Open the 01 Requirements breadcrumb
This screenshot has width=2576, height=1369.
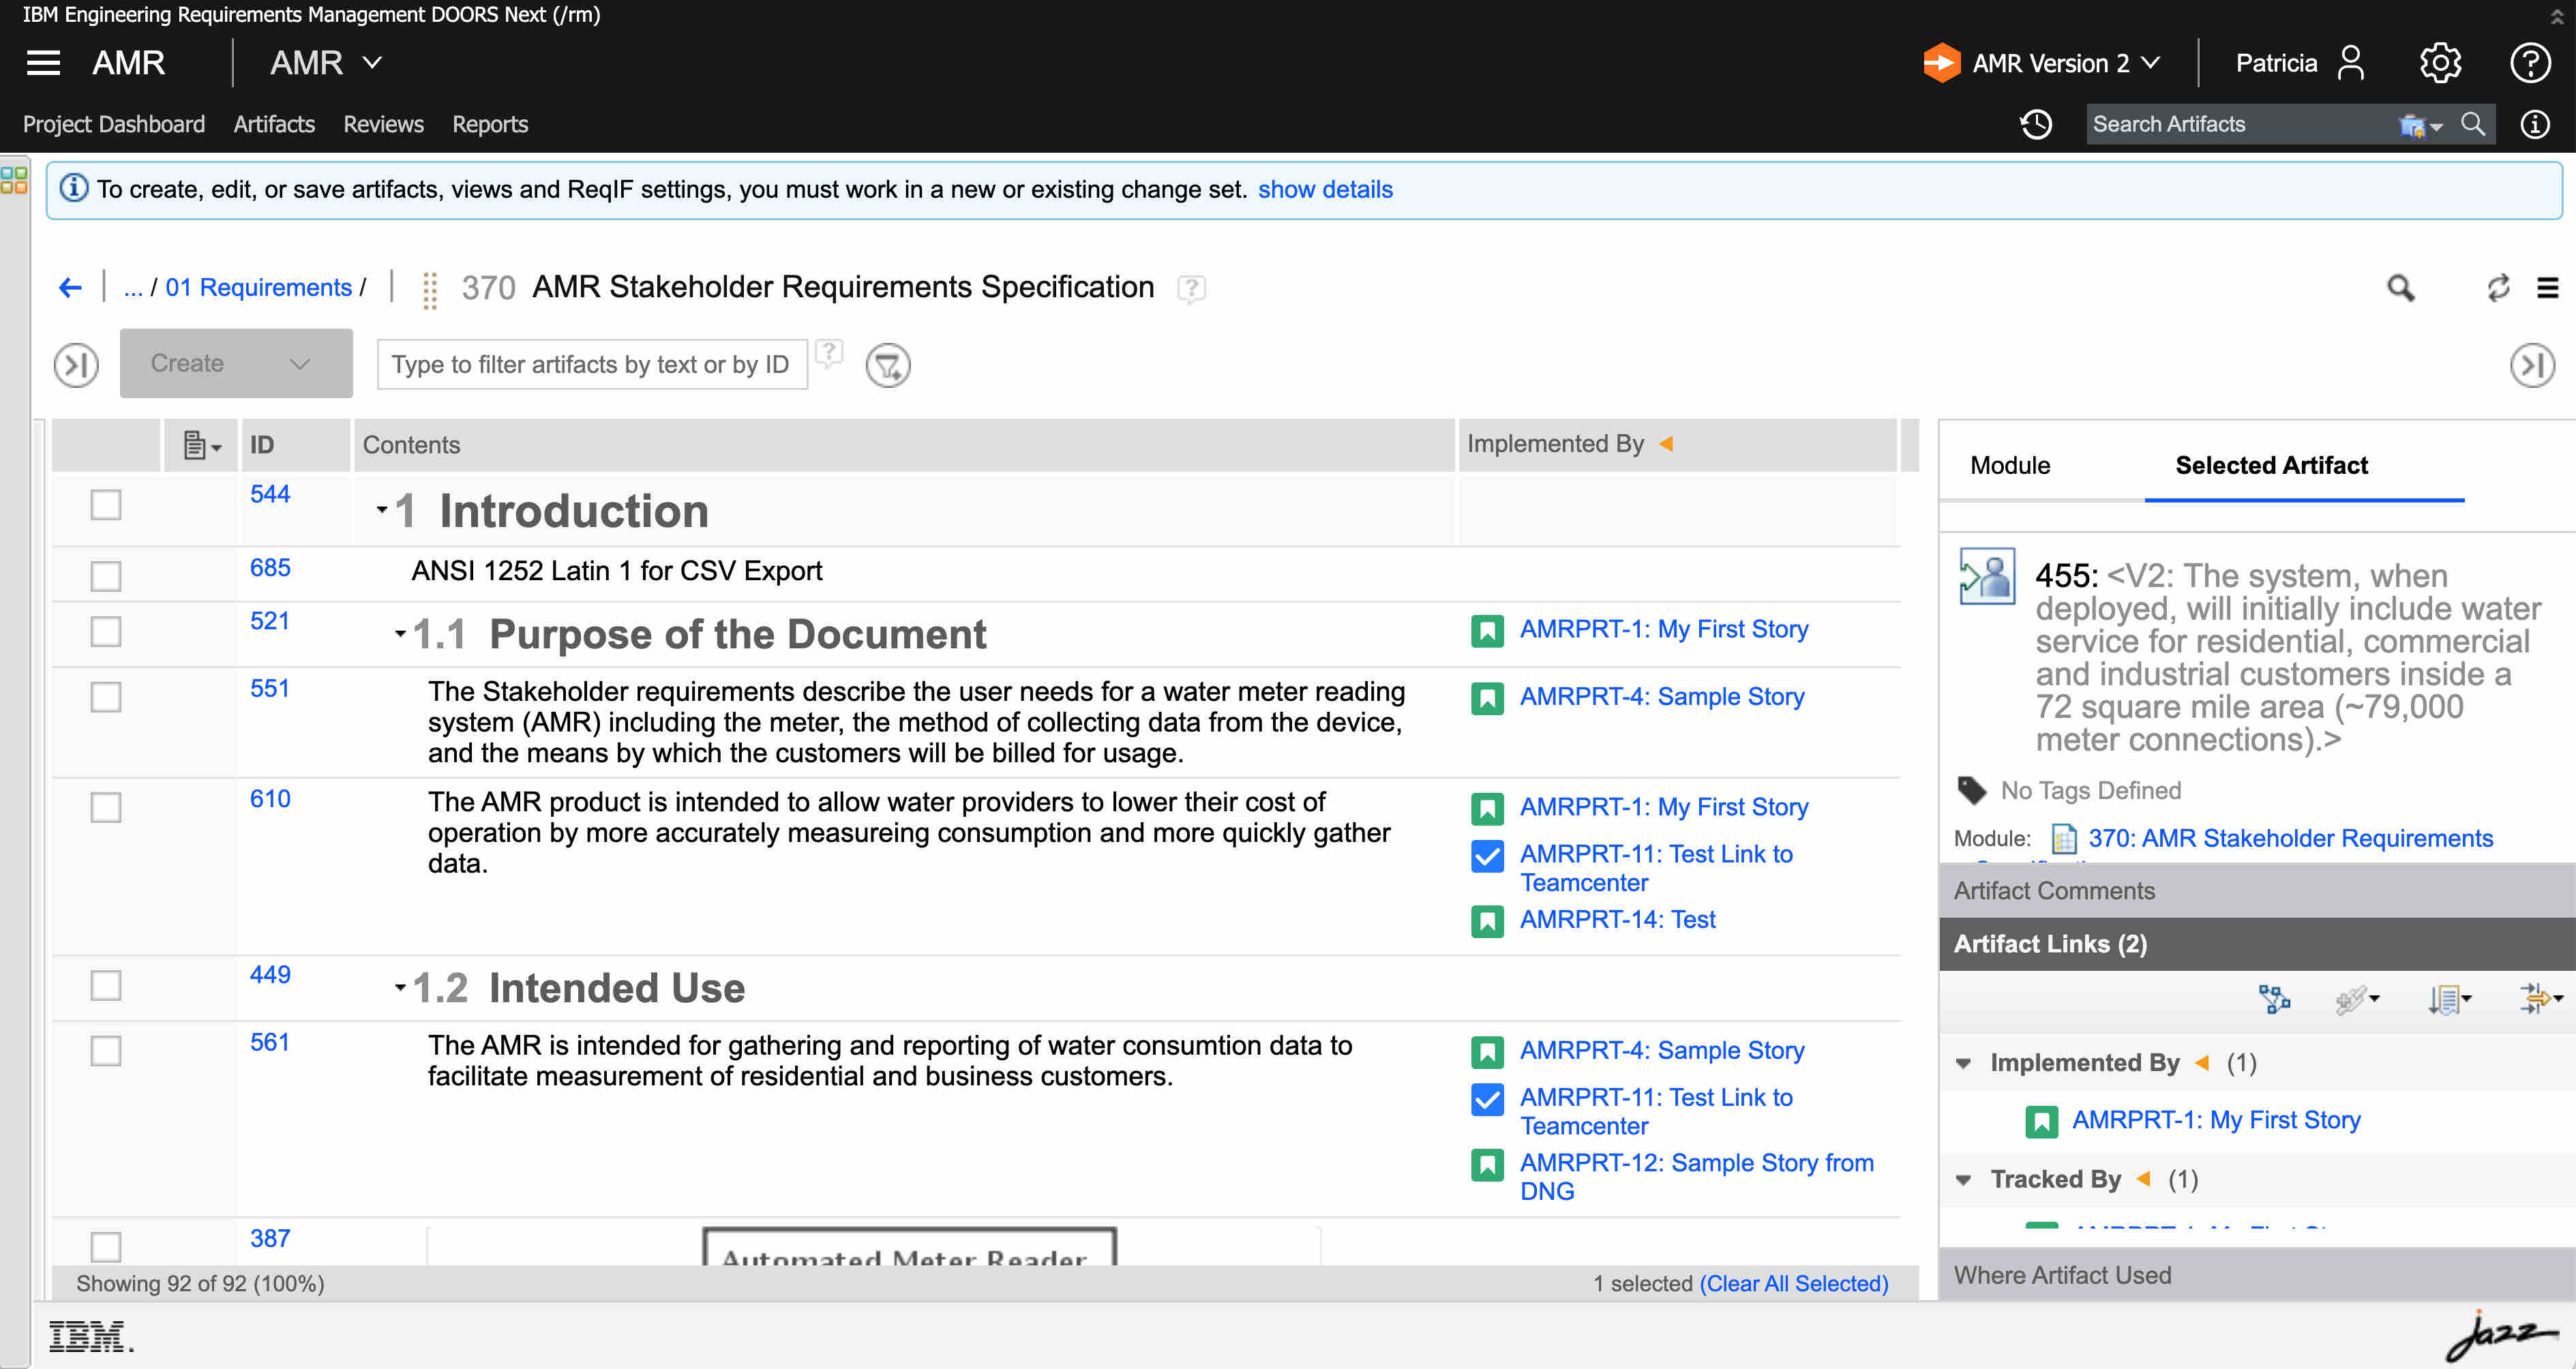tap(258, 288)
